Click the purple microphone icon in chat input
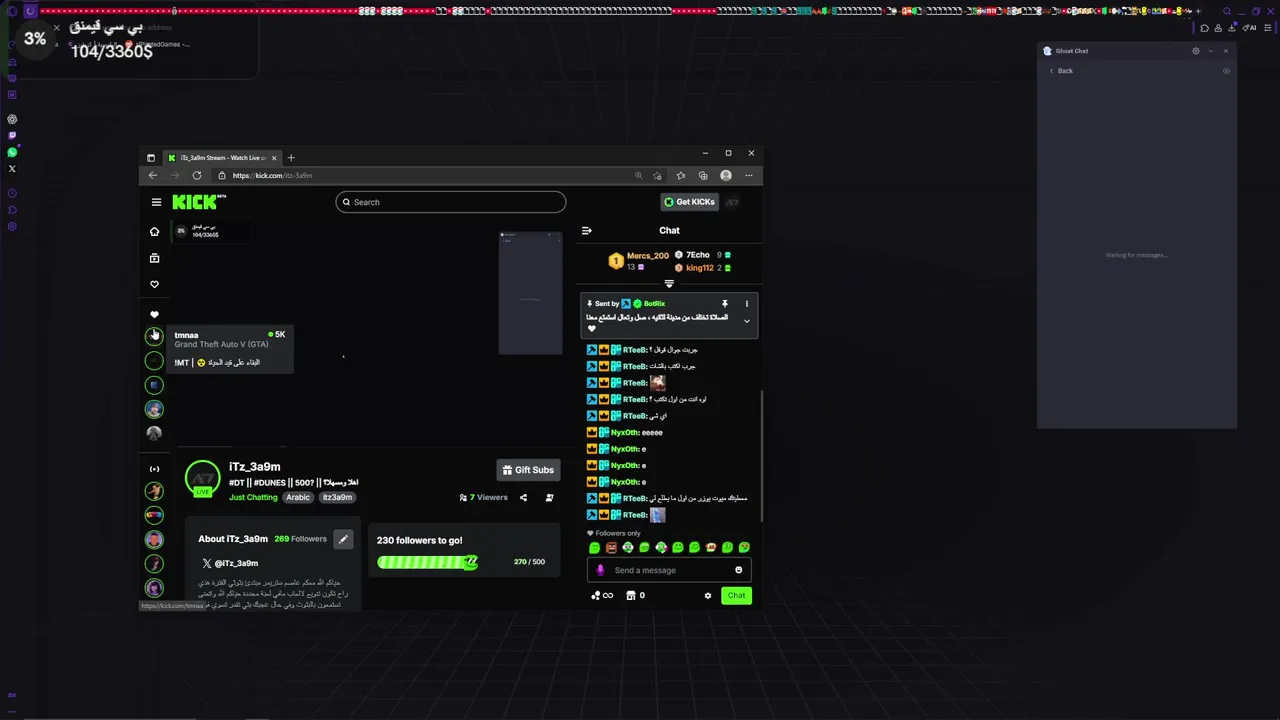The width and height of the screenshot is (1280, 720). pyautogui.click(x=600, y=570)
